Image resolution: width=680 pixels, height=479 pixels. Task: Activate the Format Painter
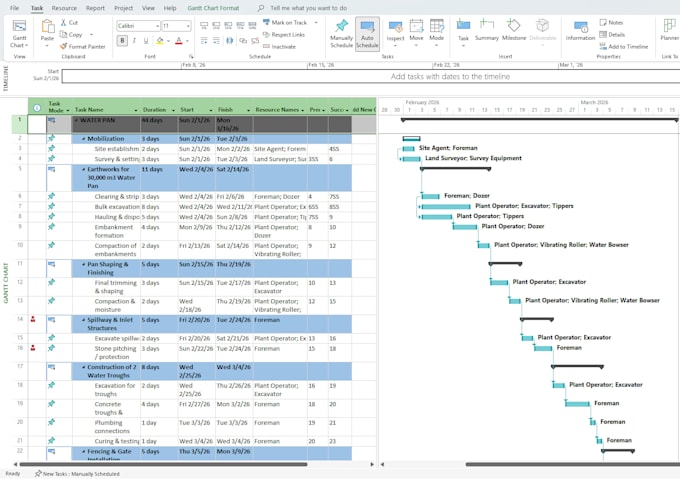point(83,46)
